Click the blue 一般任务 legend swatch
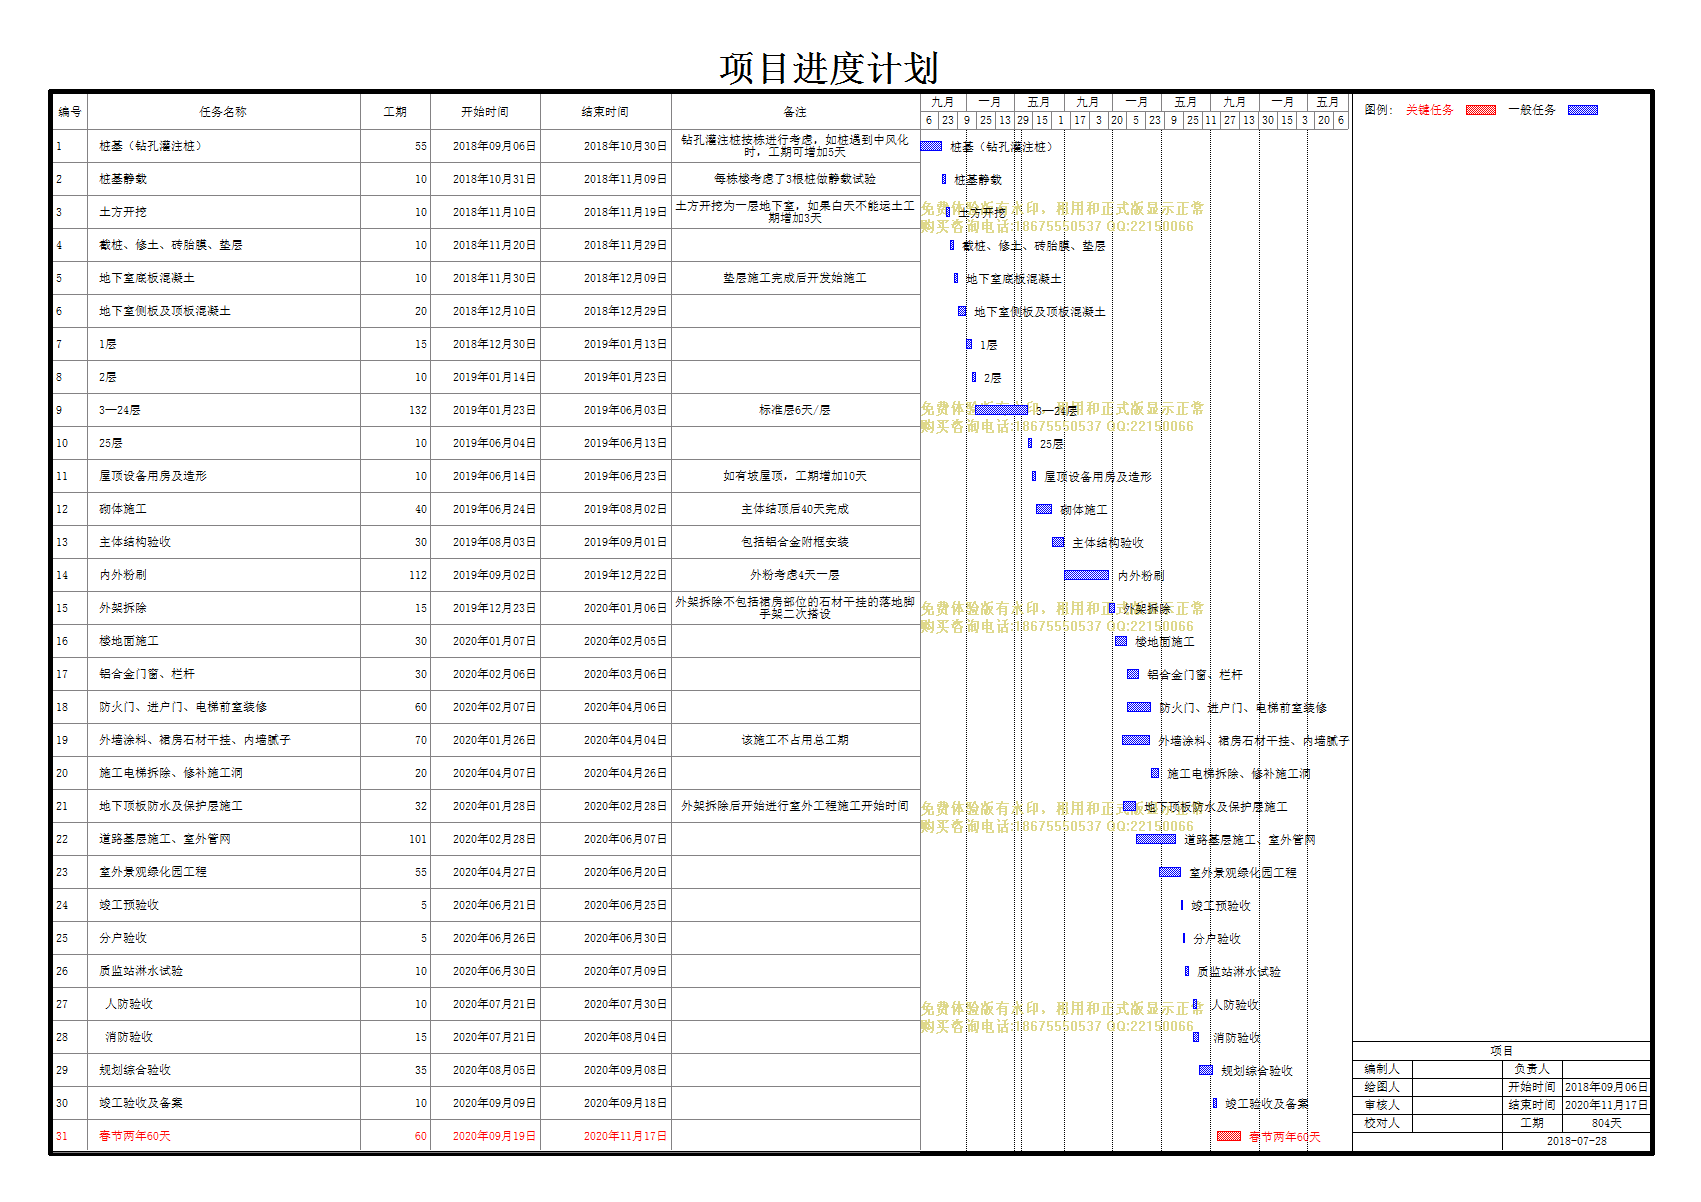This screenshot has height=1202, width=1701. pos(1582,110)
